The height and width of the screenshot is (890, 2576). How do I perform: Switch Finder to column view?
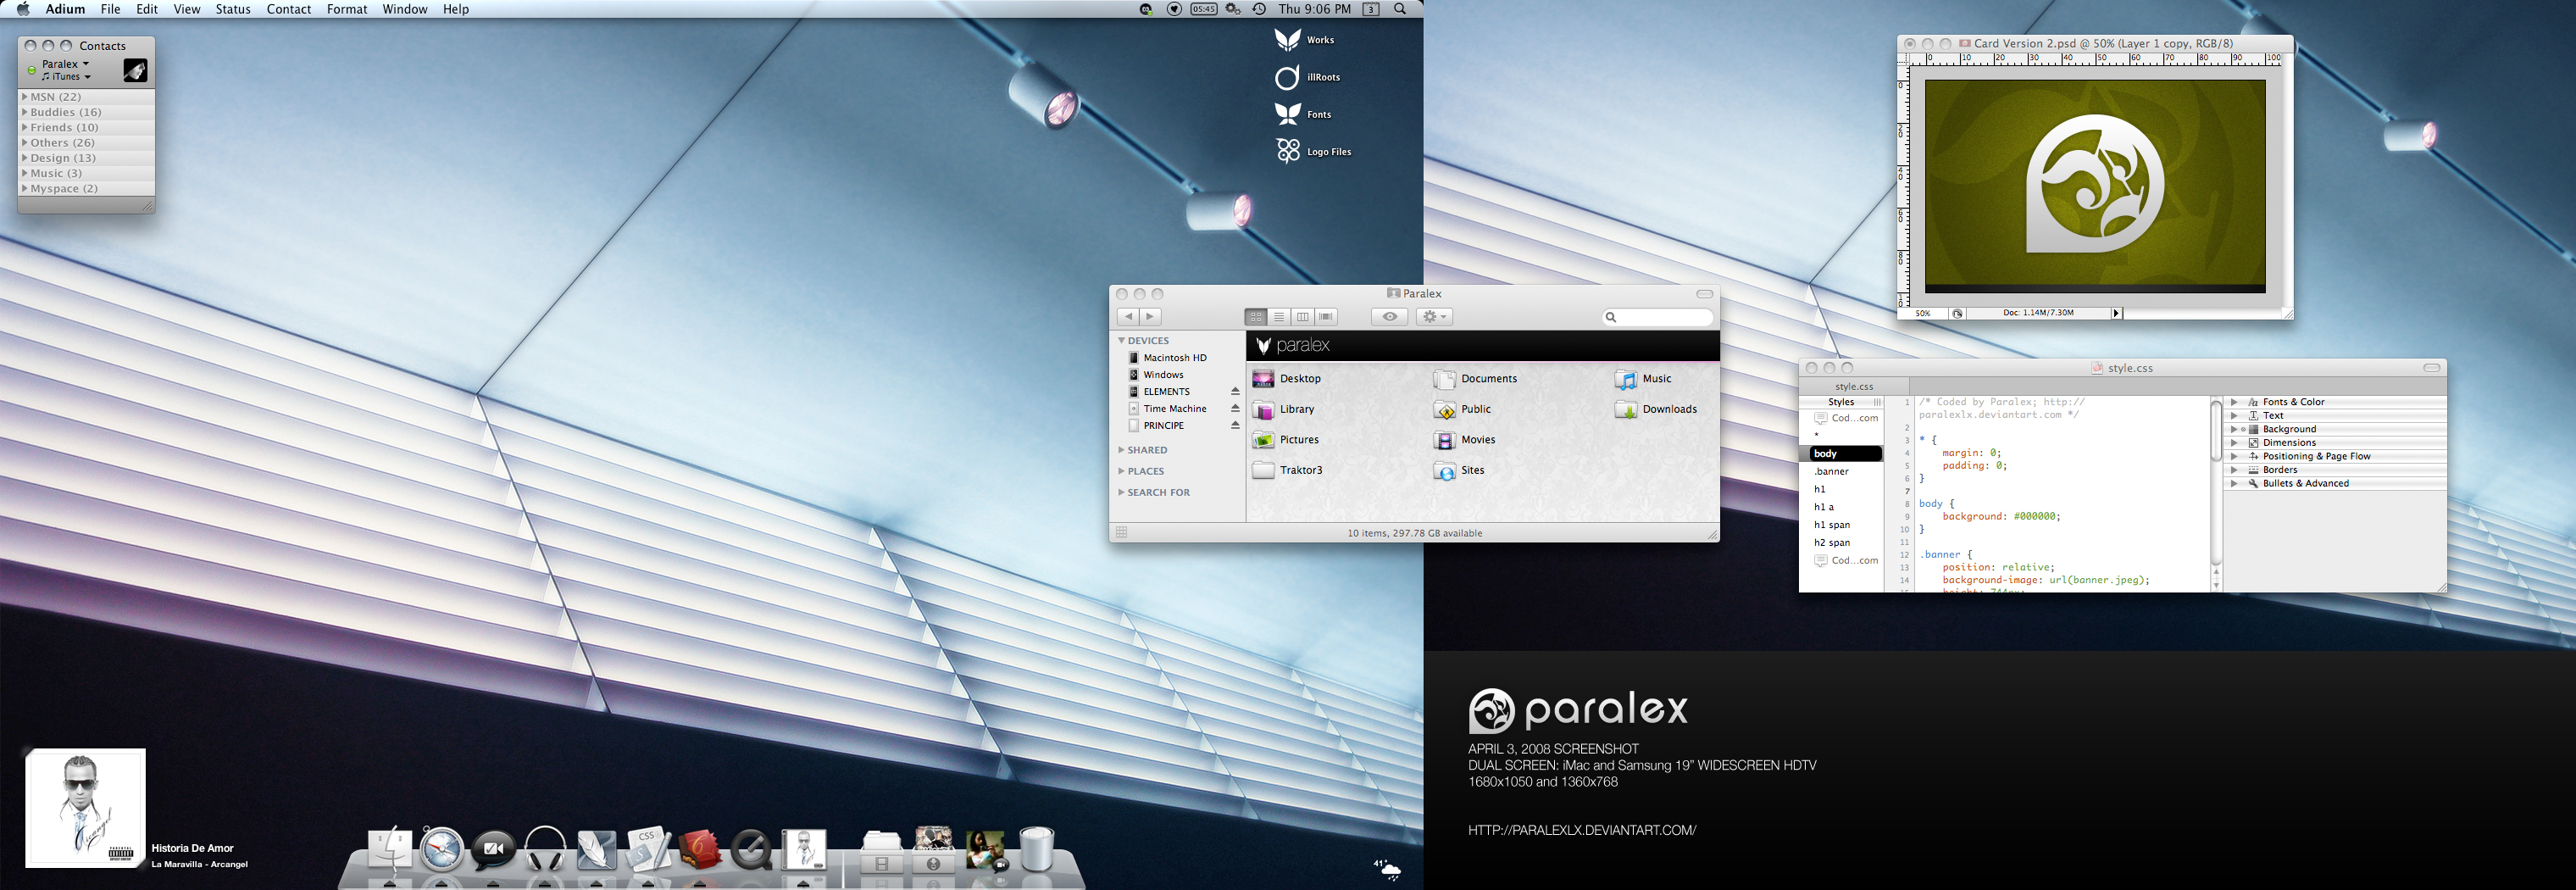[x=1302, y=317]
